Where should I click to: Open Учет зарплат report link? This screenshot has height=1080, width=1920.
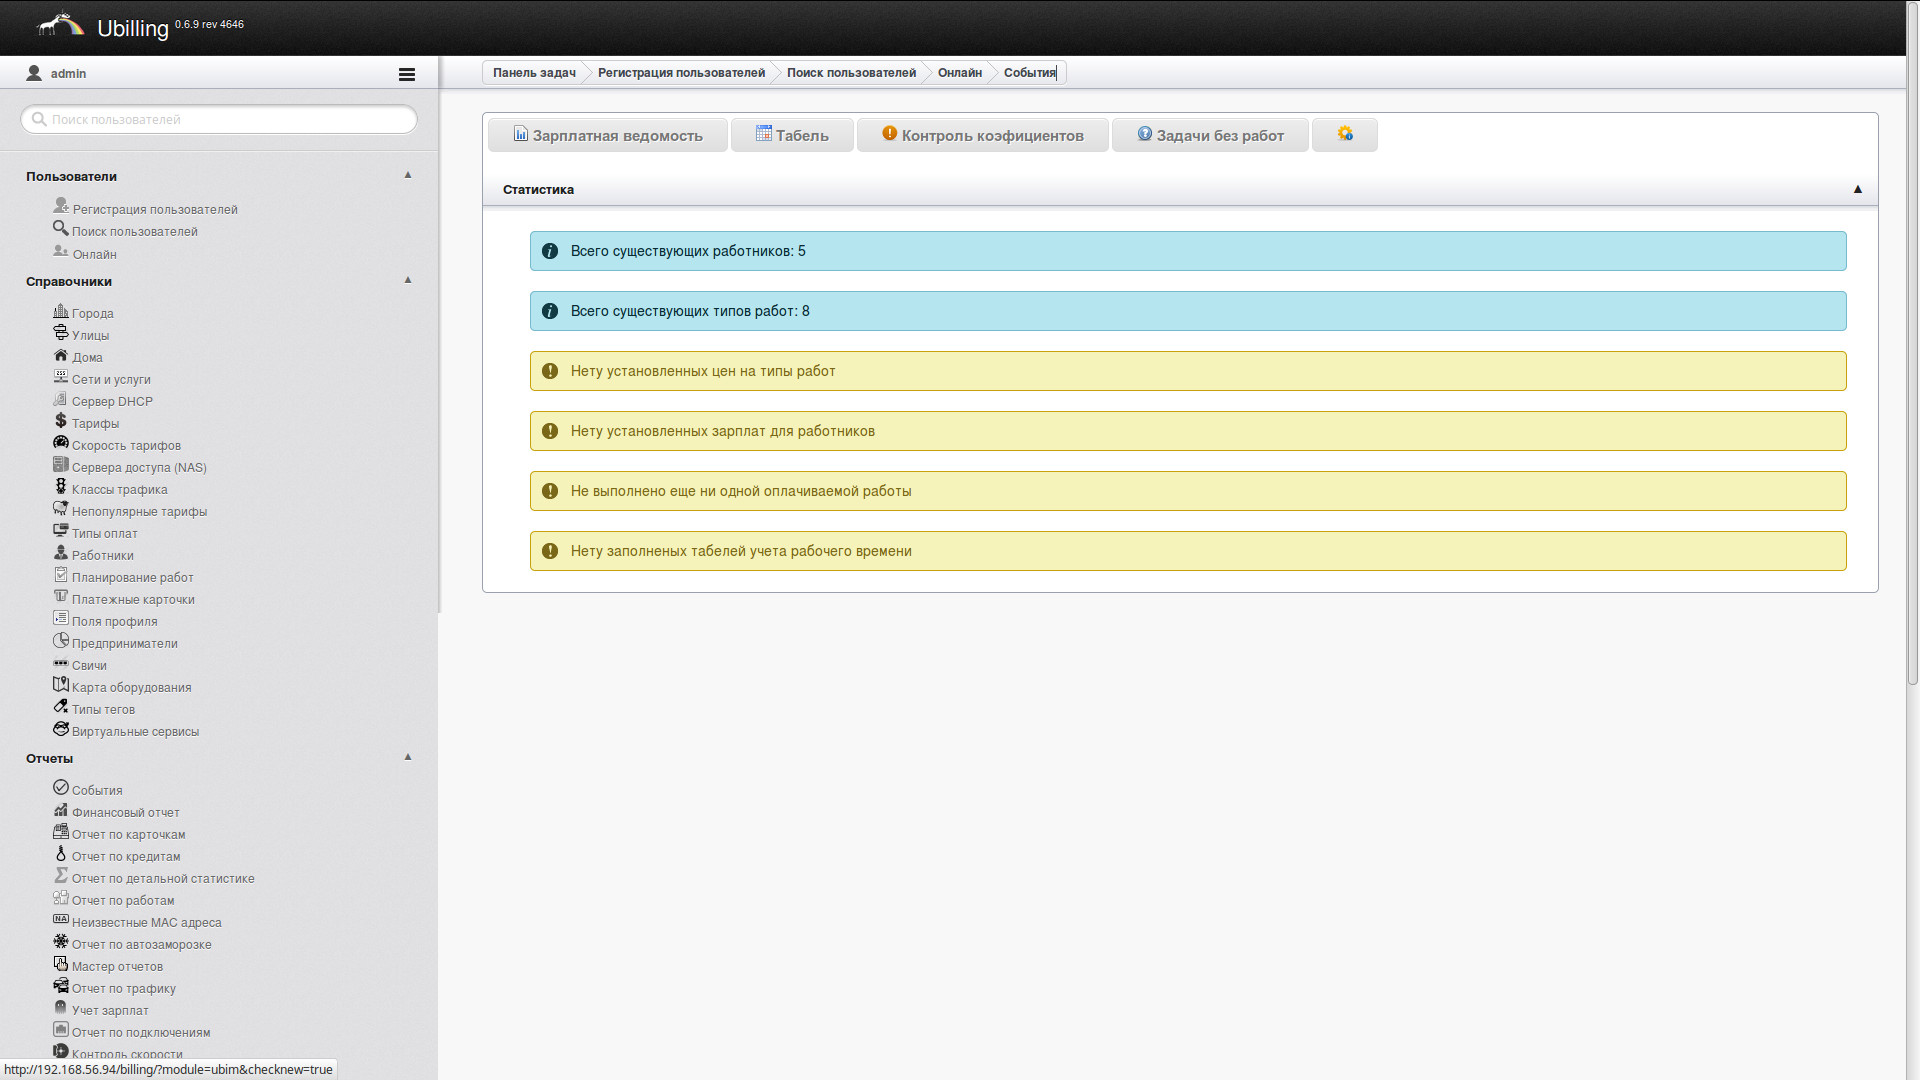click(110, 1011)
